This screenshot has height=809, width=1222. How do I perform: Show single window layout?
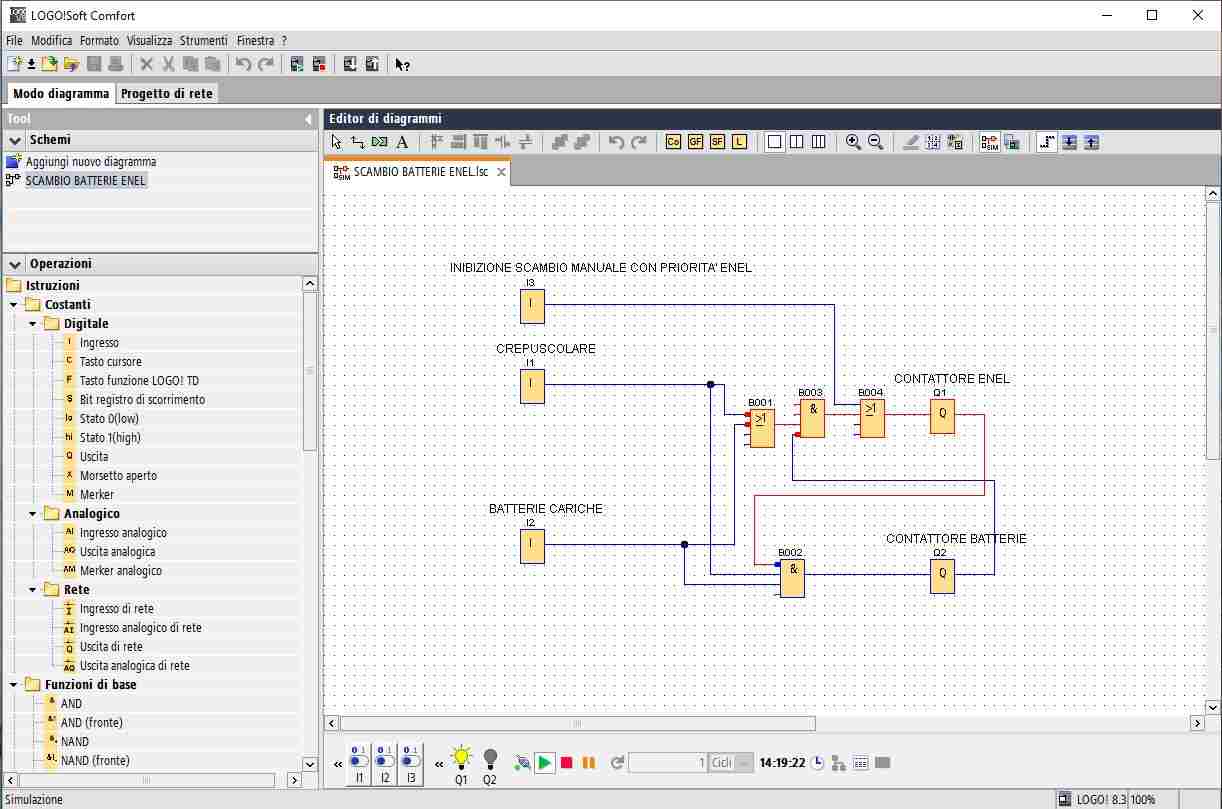[x=774, y=142]
